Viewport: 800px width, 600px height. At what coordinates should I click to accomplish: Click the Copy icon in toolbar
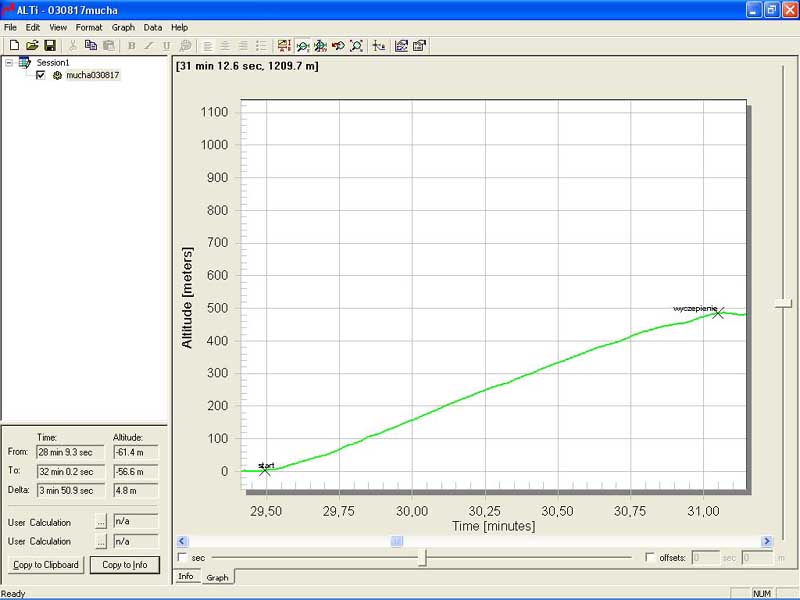(91, 46)
